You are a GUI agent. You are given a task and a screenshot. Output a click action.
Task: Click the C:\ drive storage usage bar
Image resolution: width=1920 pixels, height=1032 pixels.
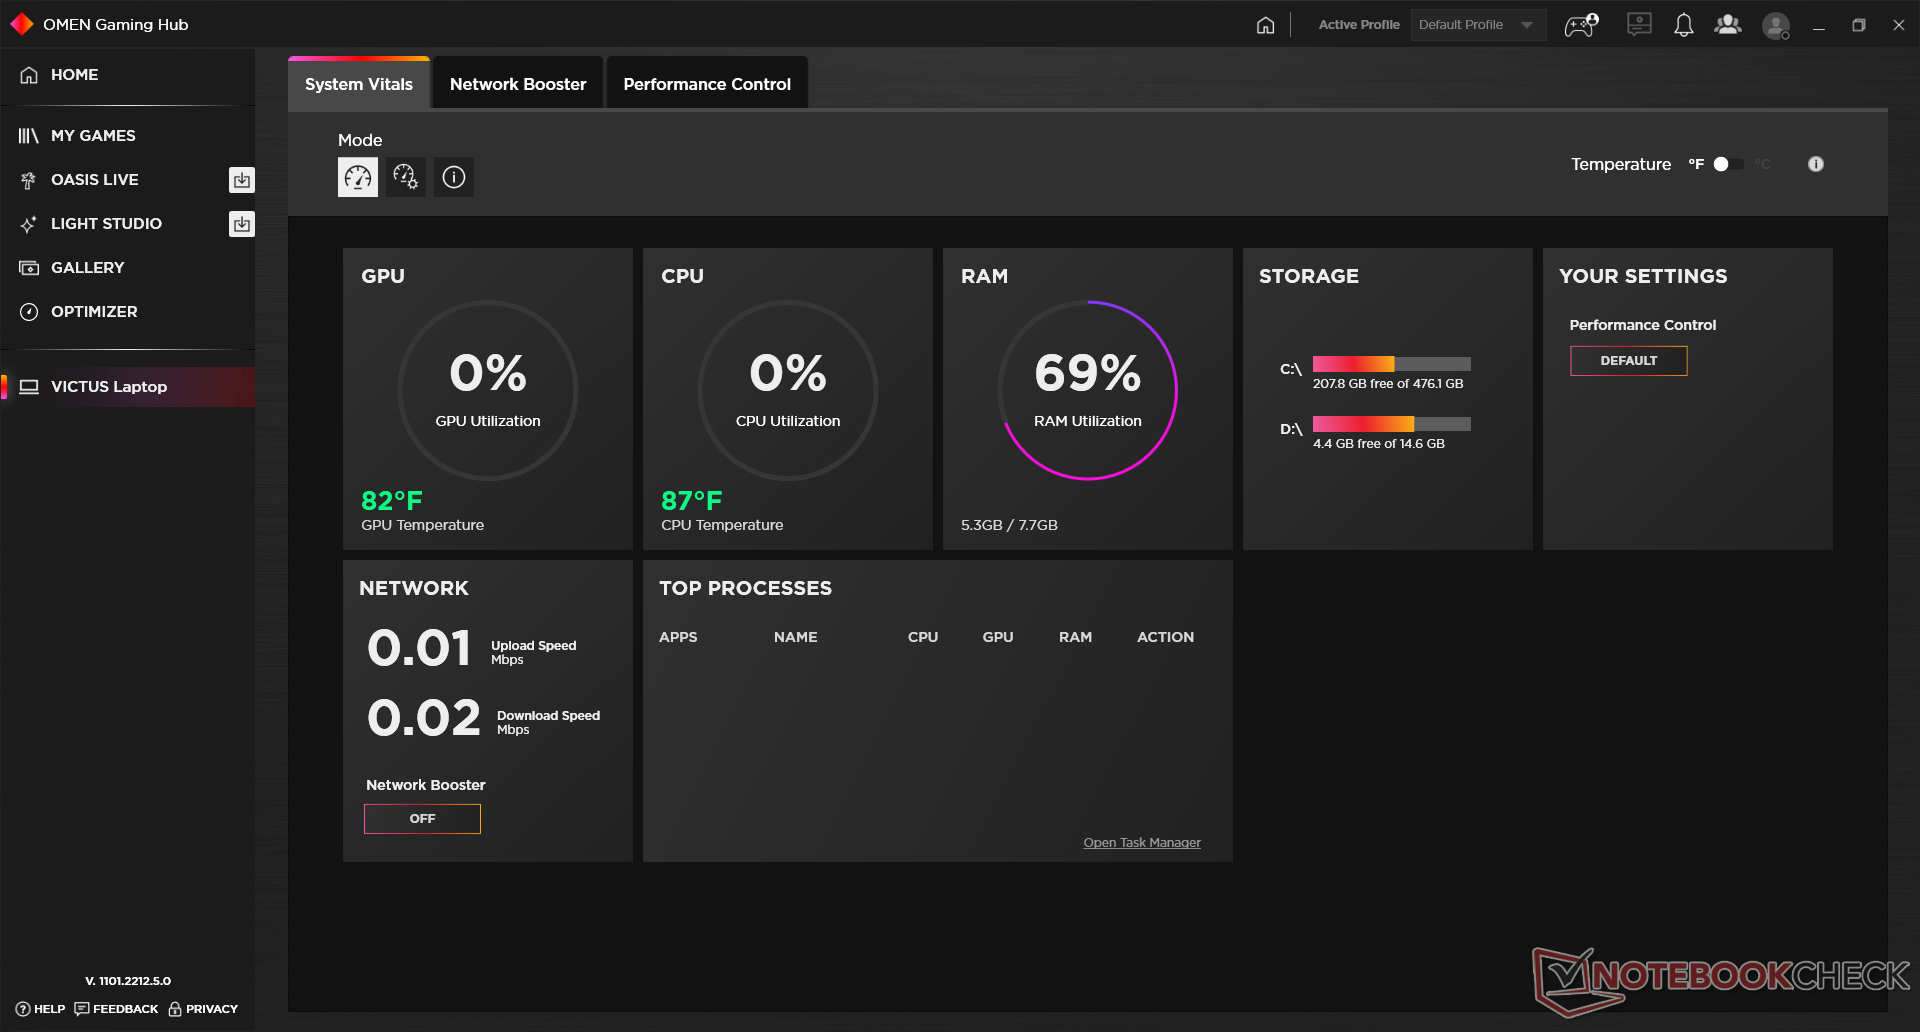pos(1391,364)
